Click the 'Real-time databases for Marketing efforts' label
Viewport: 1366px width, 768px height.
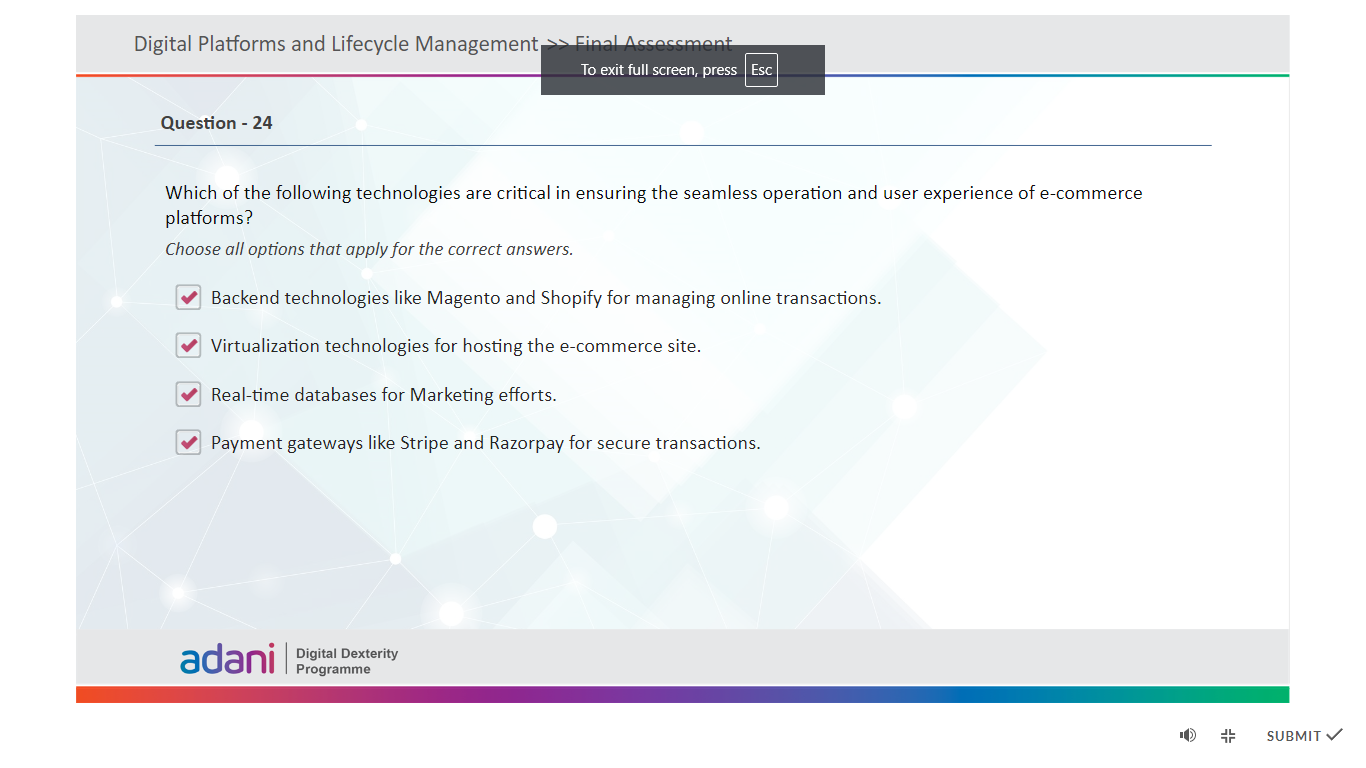point(384,395)
